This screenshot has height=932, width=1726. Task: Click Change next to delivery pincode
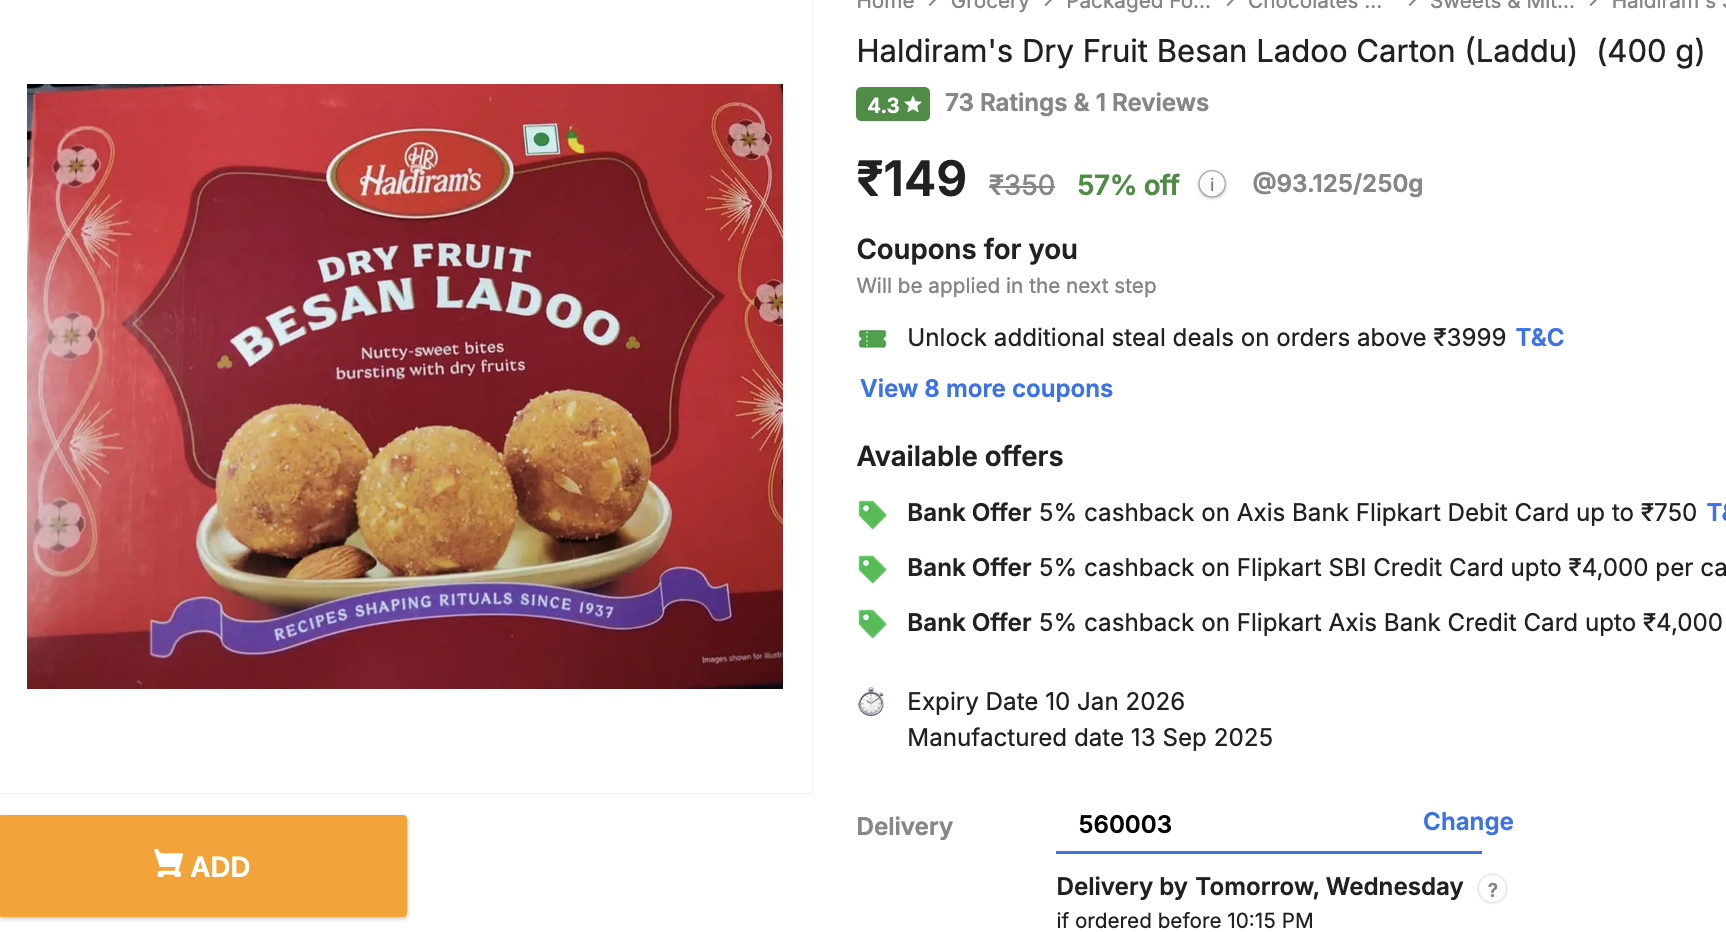coord(1467,822)
